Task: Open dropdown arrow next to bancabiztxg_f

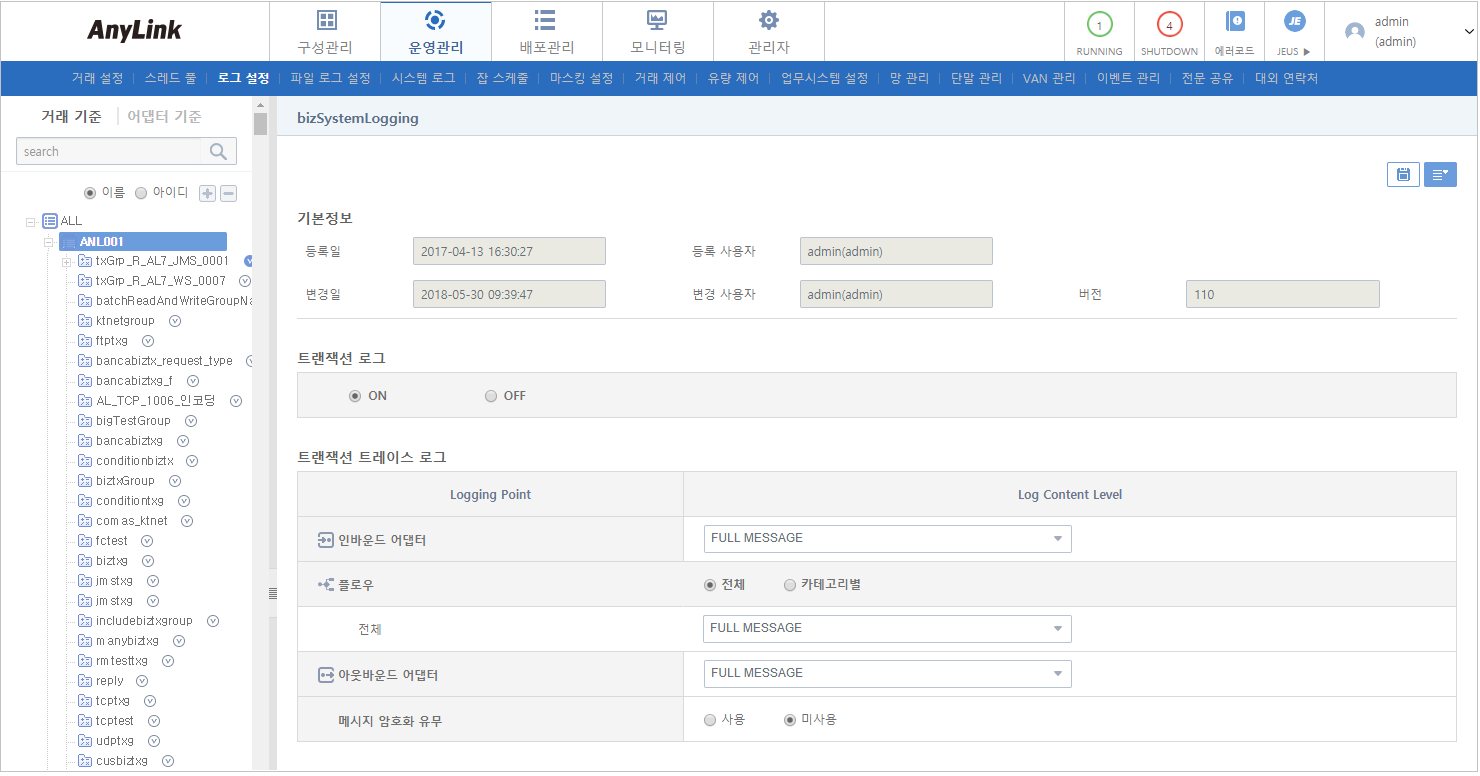Action: [193, 381]
